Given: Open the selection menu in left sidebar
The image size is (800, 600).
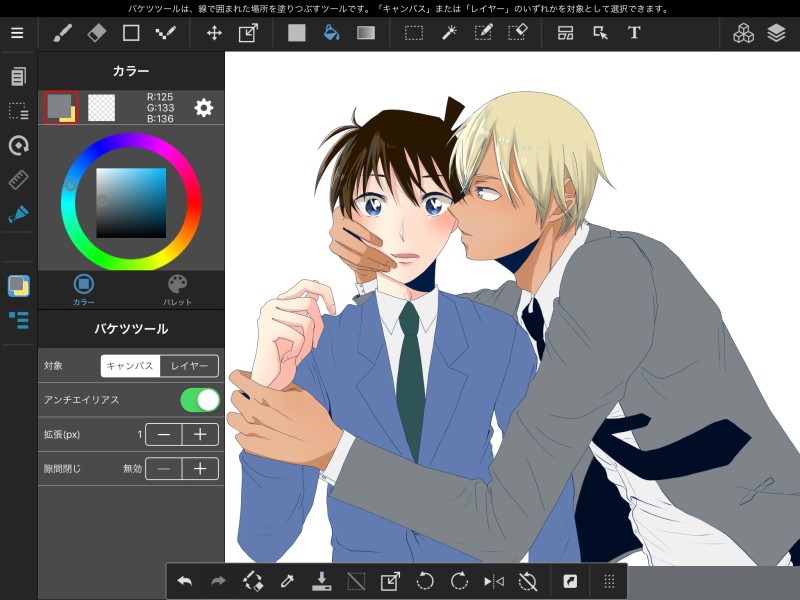Looking at the screenshot, I should [18, 111].
